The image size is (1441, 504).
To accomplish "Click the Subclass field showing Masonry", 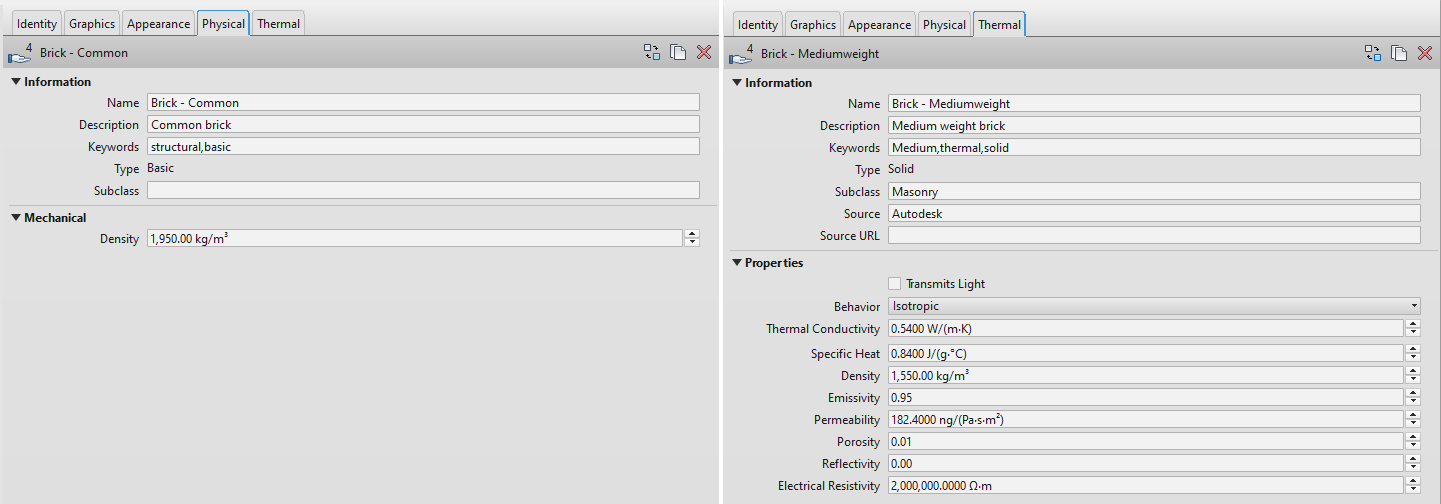I will [x=1154, y=191].
